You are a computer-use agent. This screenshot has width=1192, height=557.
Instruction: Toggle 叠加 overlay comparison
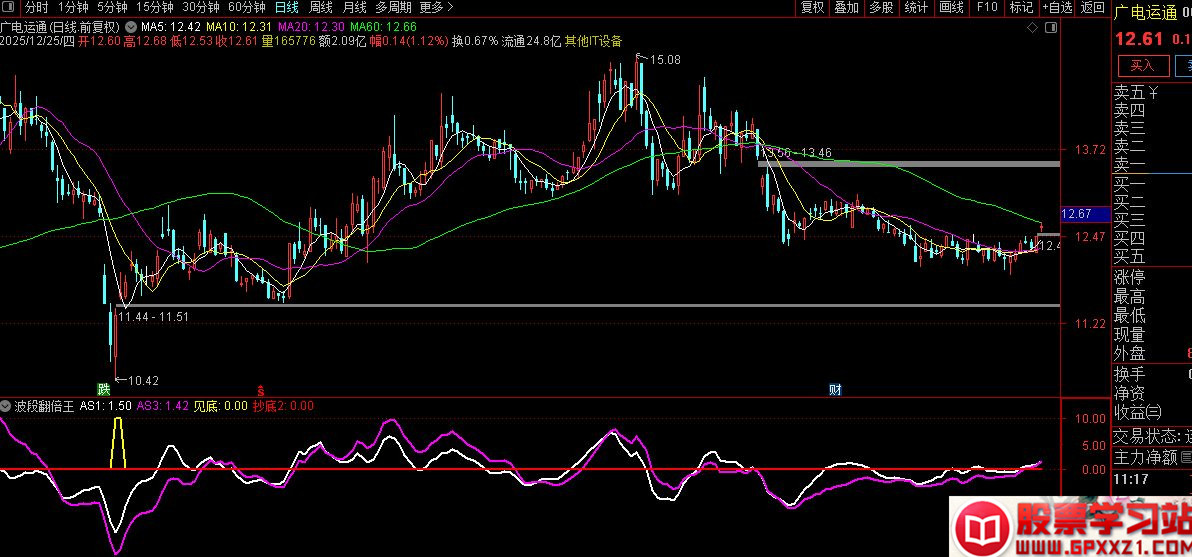(846, 8)
